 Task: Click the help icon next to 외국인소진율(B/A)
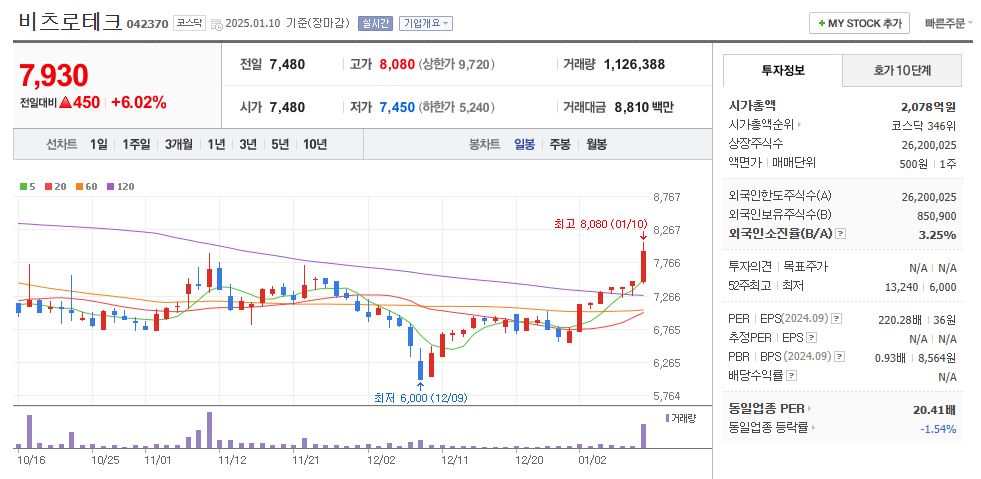pyautogui.click(x=841, y=233)
